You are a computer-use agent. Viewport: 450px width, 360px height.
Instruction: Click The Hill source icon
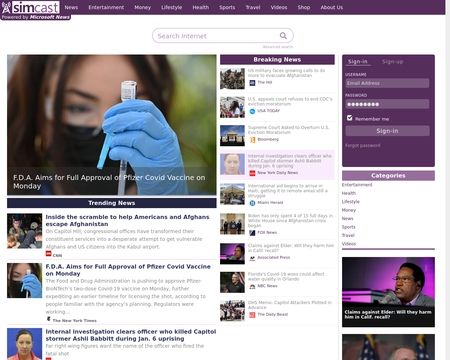tap(252, 82)
